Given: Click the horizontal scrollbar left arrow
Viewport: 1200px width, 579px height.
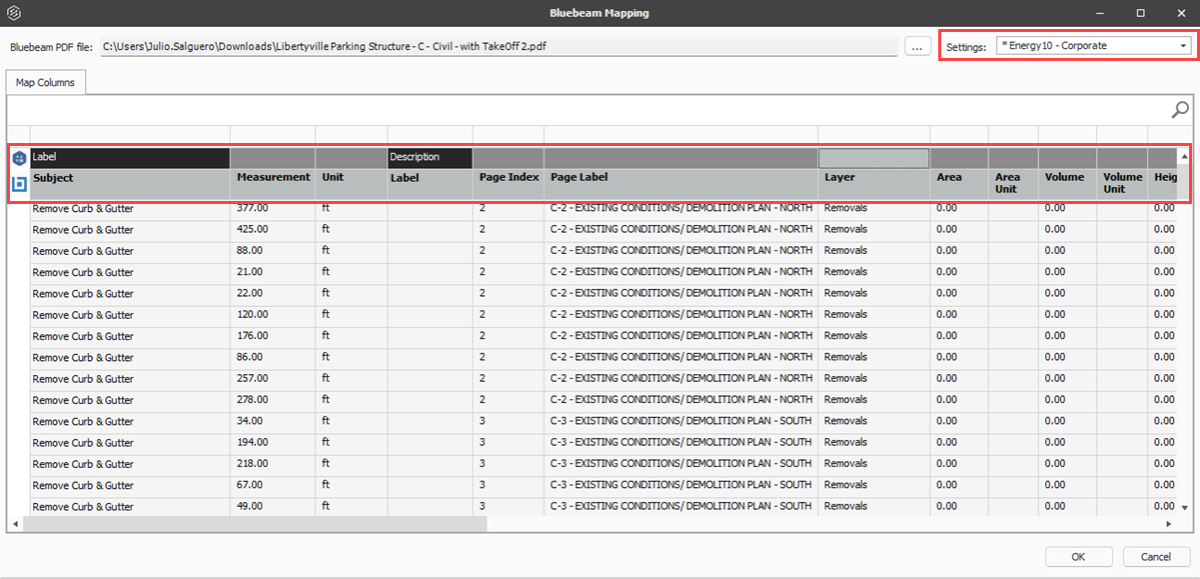Looking at the screenshot, I should (15, 524).
